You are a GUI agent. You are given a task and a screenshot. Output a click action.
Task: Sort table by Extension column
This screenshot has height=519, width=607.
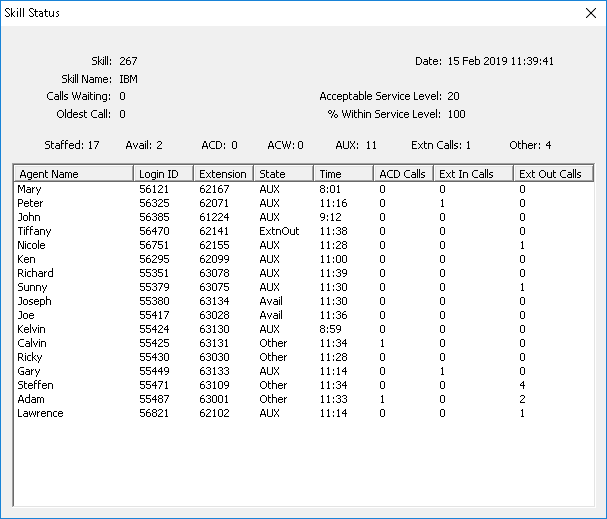tap(224, 174)
